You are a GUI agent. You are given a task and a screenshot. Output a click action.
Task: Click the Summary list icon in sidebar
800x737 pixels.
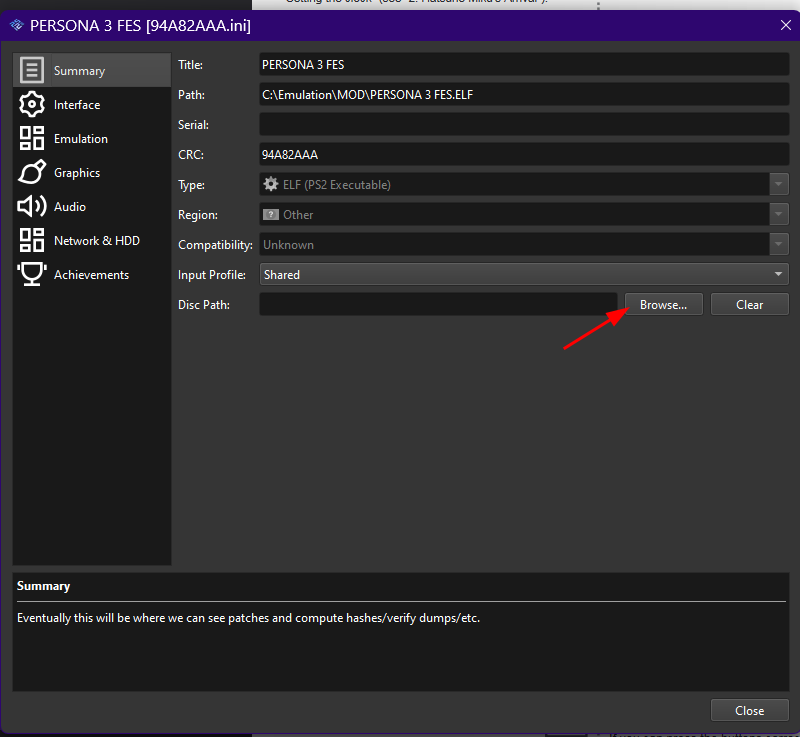[x=32, y=70]
